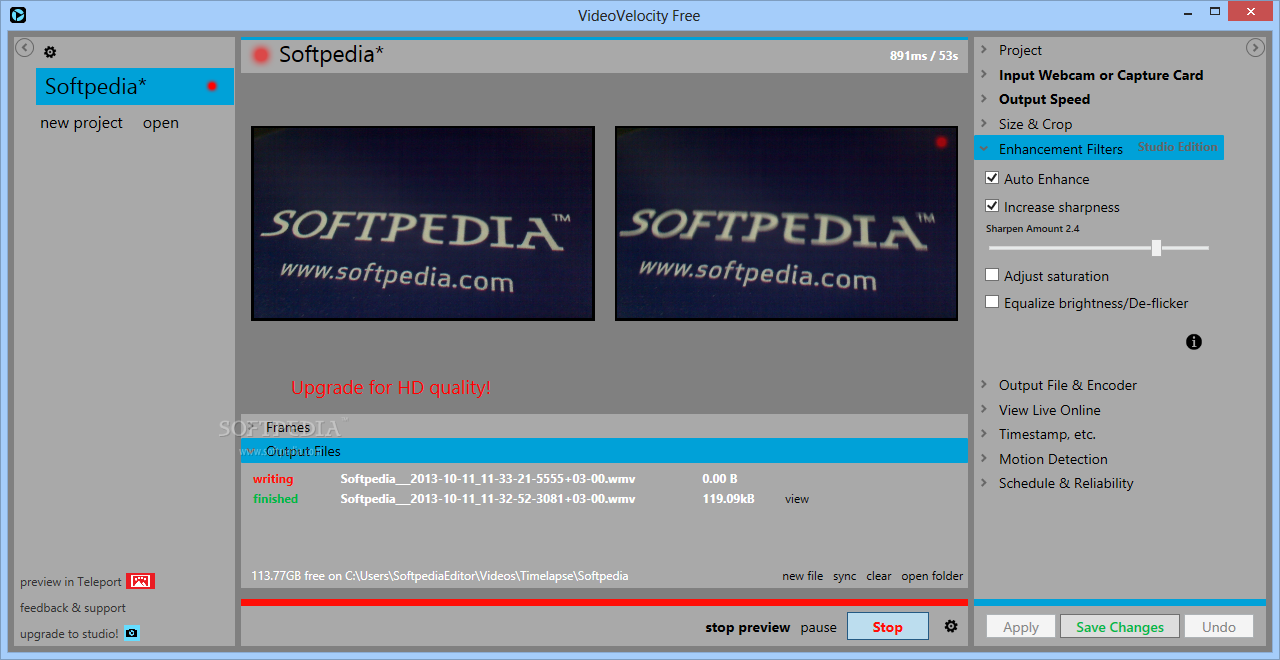Uncheck Increase sharpness
Viewport: 1280px width, 660px height.
click(x=992, y=206)
